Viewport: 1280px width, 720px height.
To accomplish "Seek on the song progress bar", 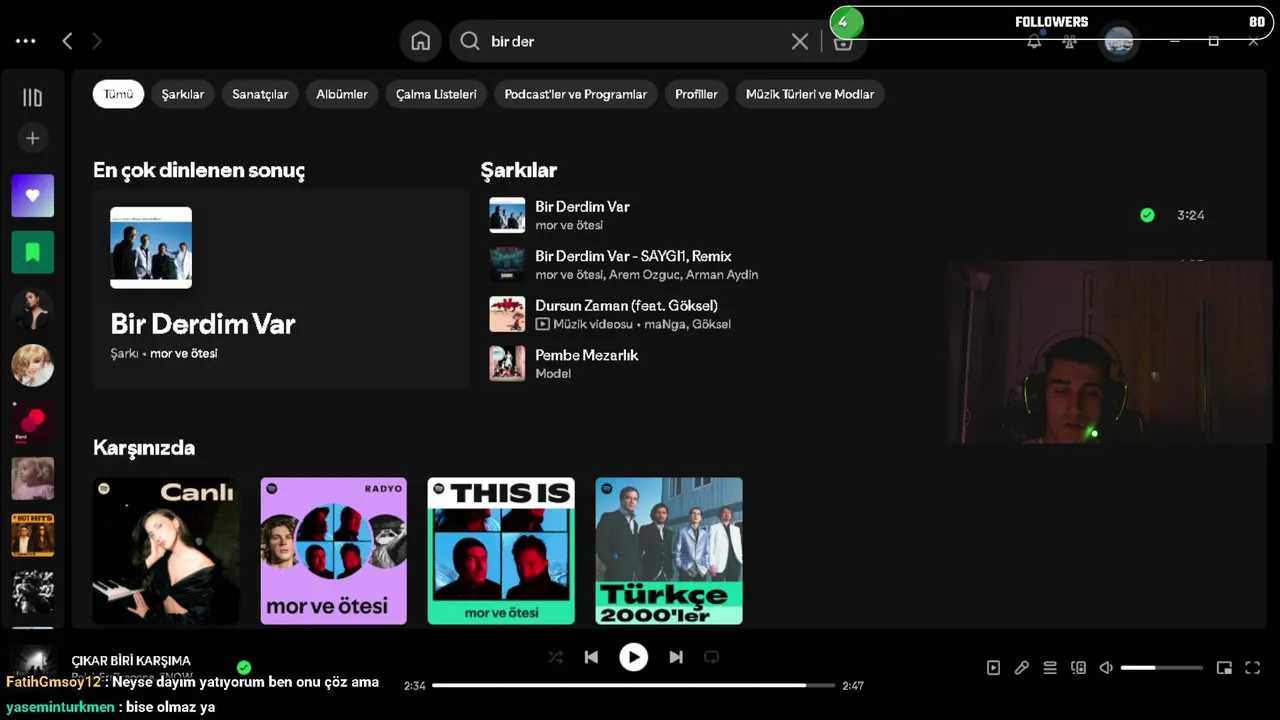I will click(634, 685).
